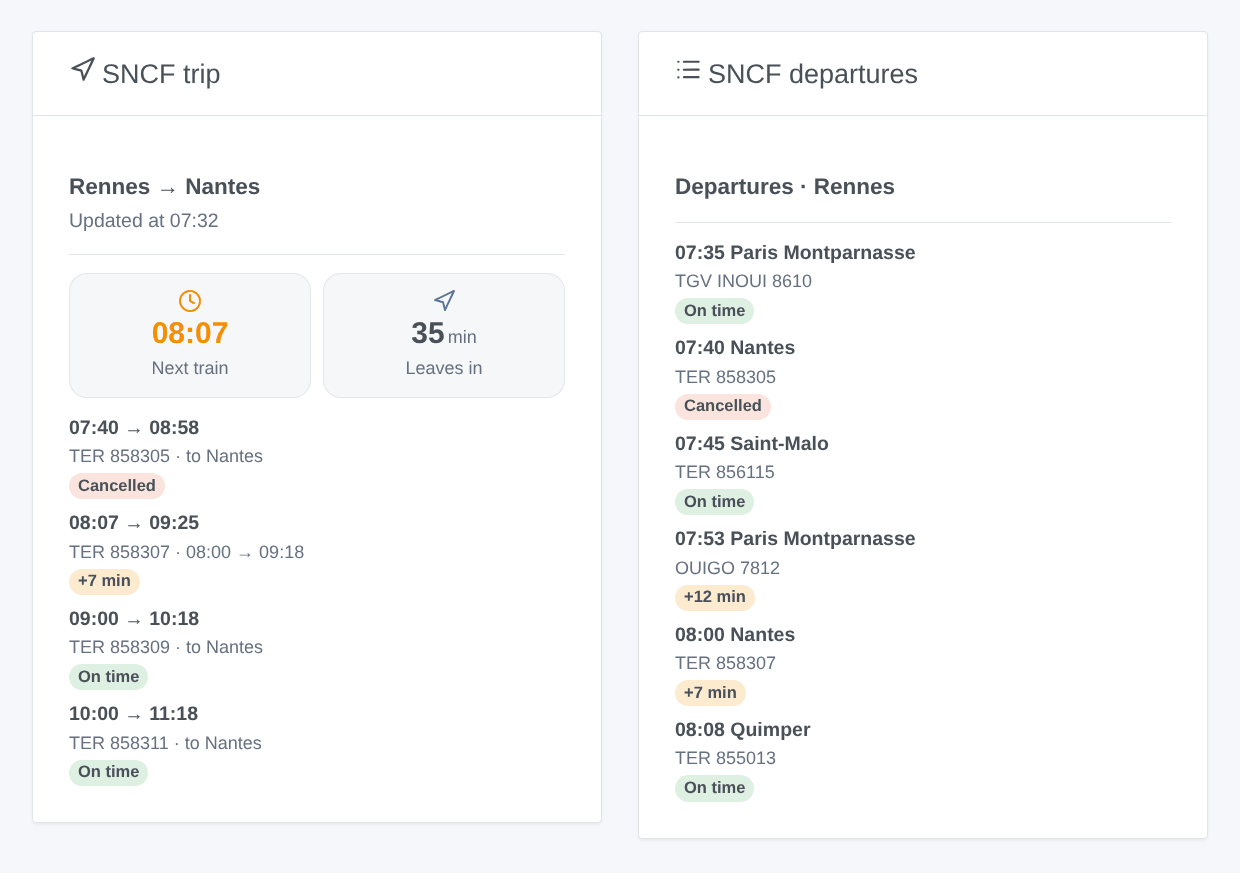This screenshot has width=1240, height=873.
Task: Click the Rennes → Nantes heading
Action: [x=164, y=187]
